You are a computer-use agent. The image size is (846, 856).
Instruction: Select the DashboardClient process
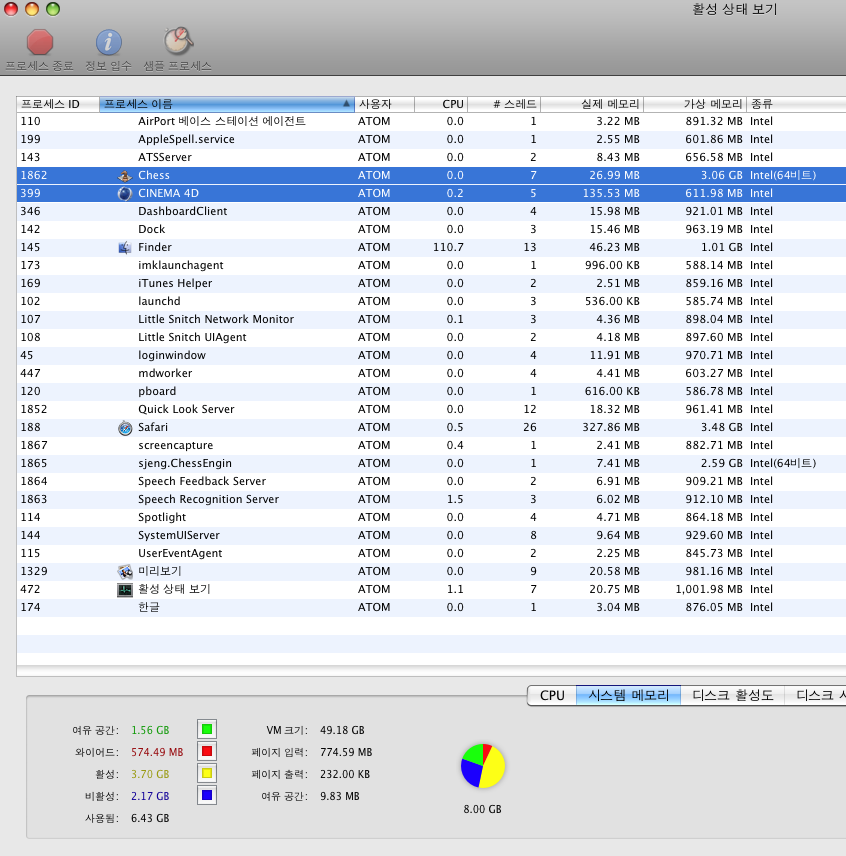pos(431,211)
